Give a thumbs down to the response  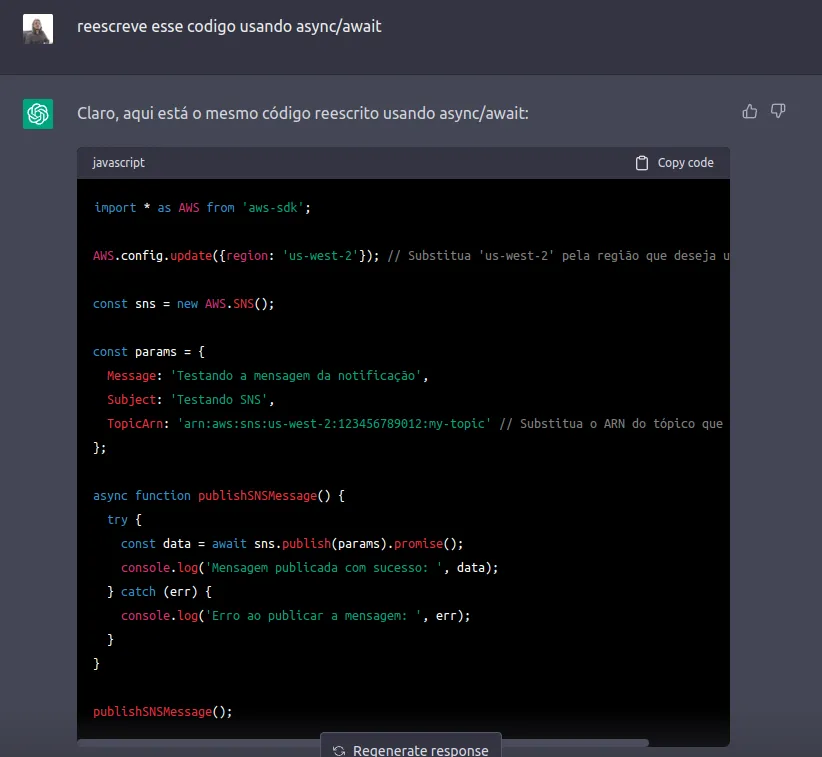(778, 111)
